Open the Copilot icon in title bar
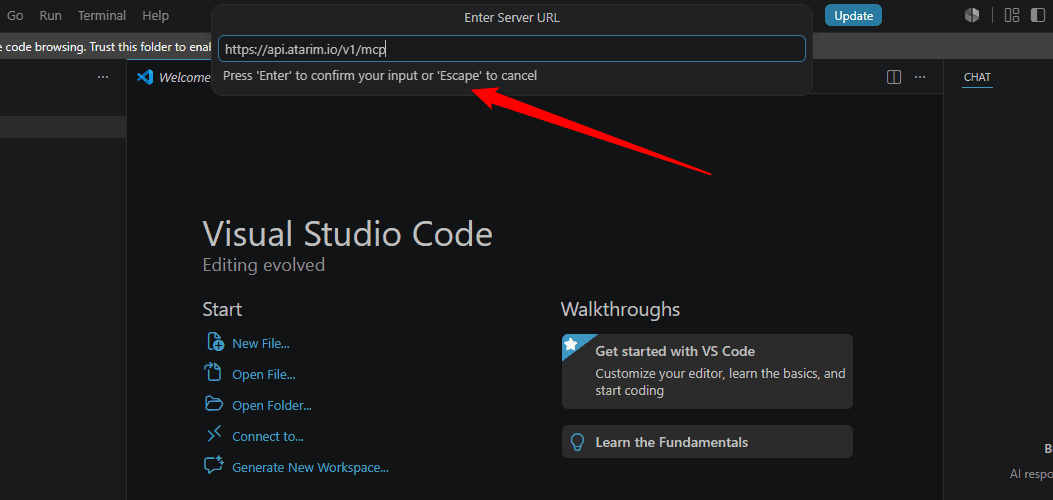This screenshot has width=1053, height=500. click(972, 15)
